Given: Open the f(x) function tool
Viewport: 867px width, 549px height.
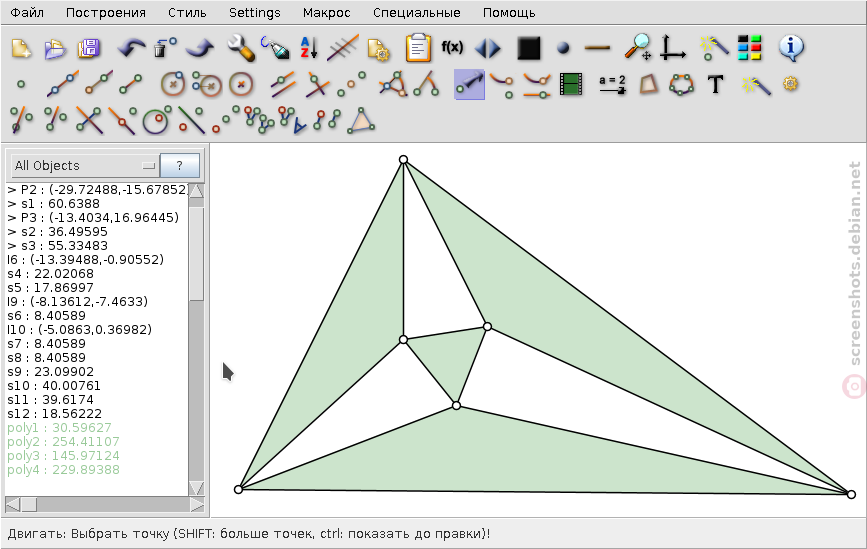Looking at the screenshot, I should pyautogui.click(x=452, y=48).
